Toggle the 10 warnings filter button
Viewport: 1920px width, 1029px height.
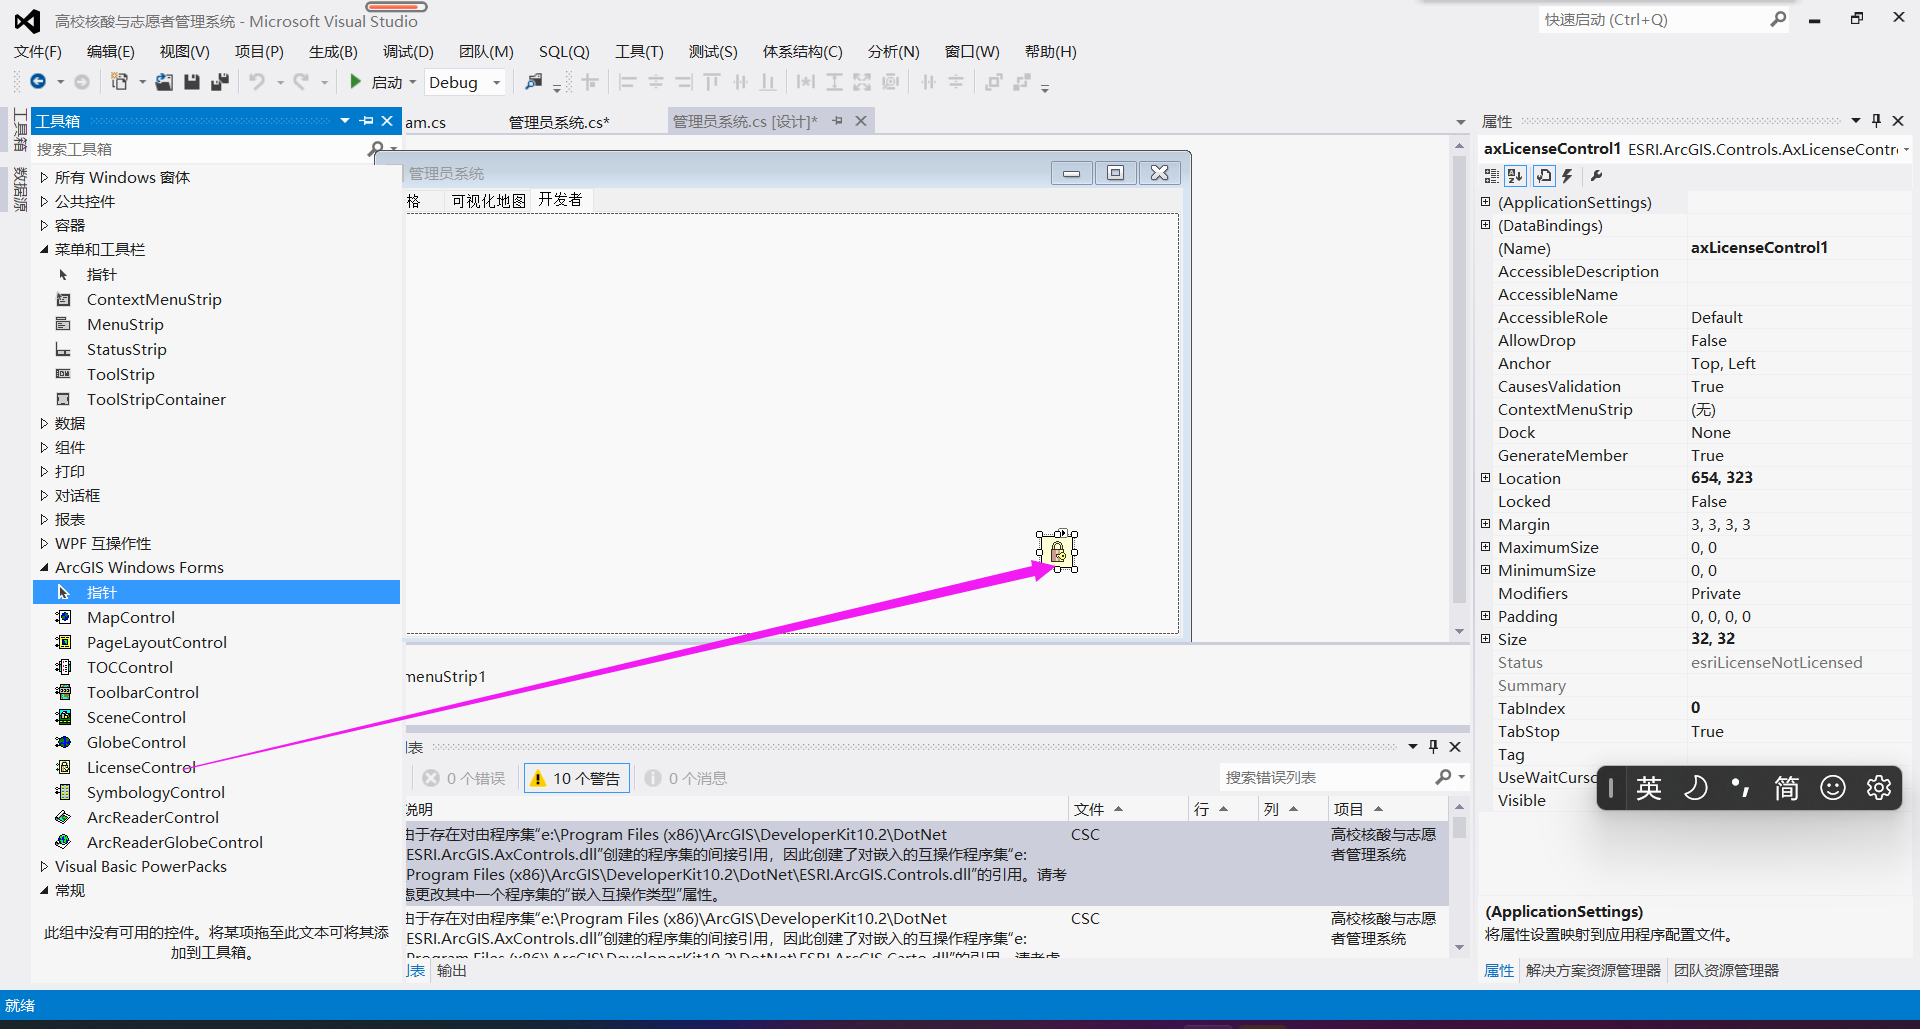[x=576, y=778]
